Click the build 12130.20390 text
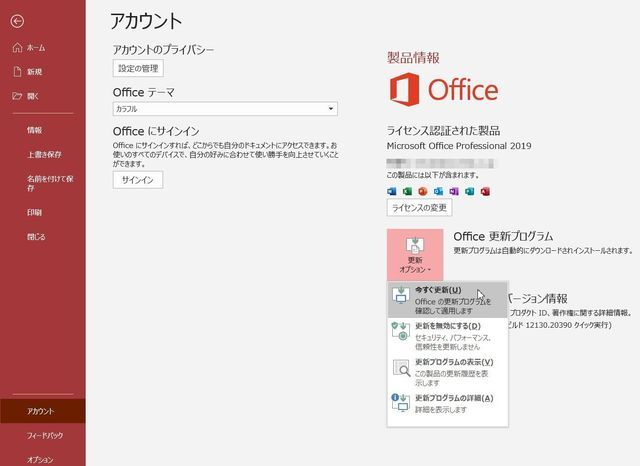Viewport: 640px width, 466px height. 560,325
